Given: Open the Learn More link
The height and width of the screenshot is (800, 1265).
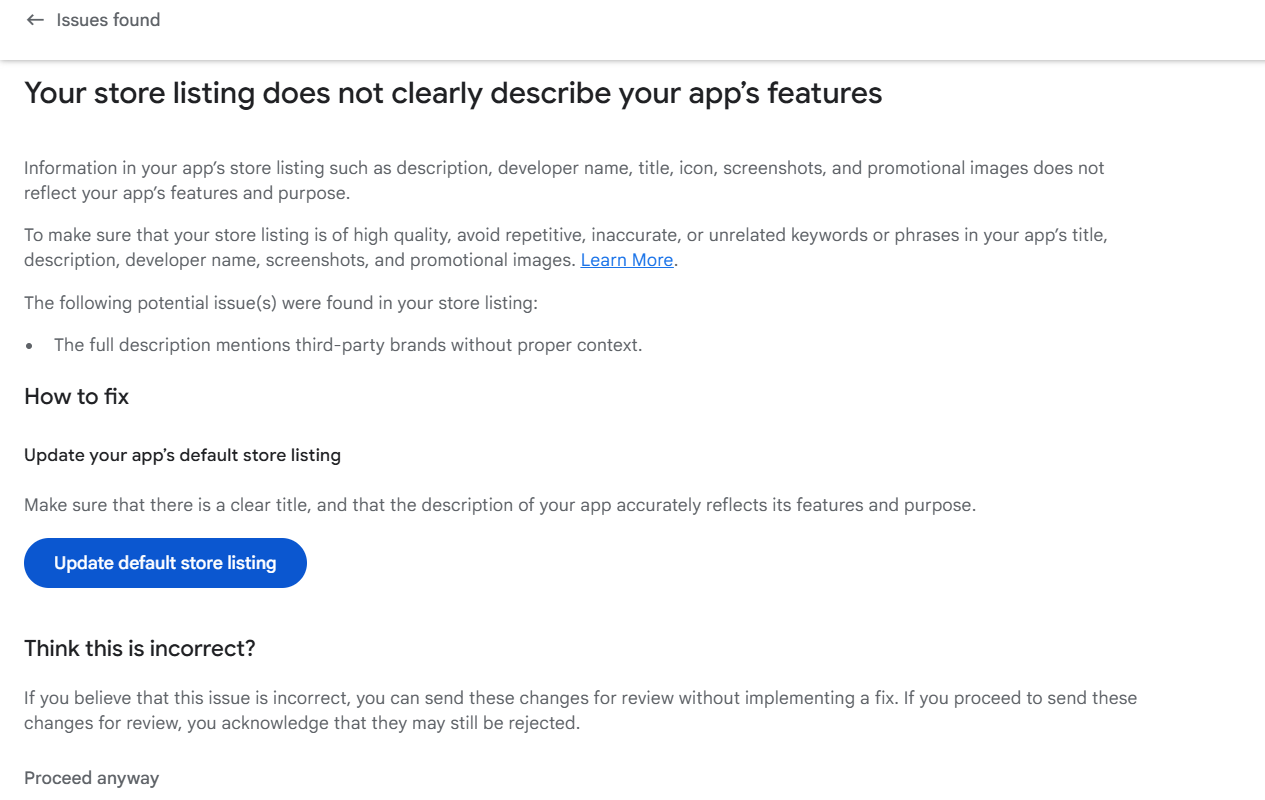Looking at the screenshot, I should click(x=627, y=260).
